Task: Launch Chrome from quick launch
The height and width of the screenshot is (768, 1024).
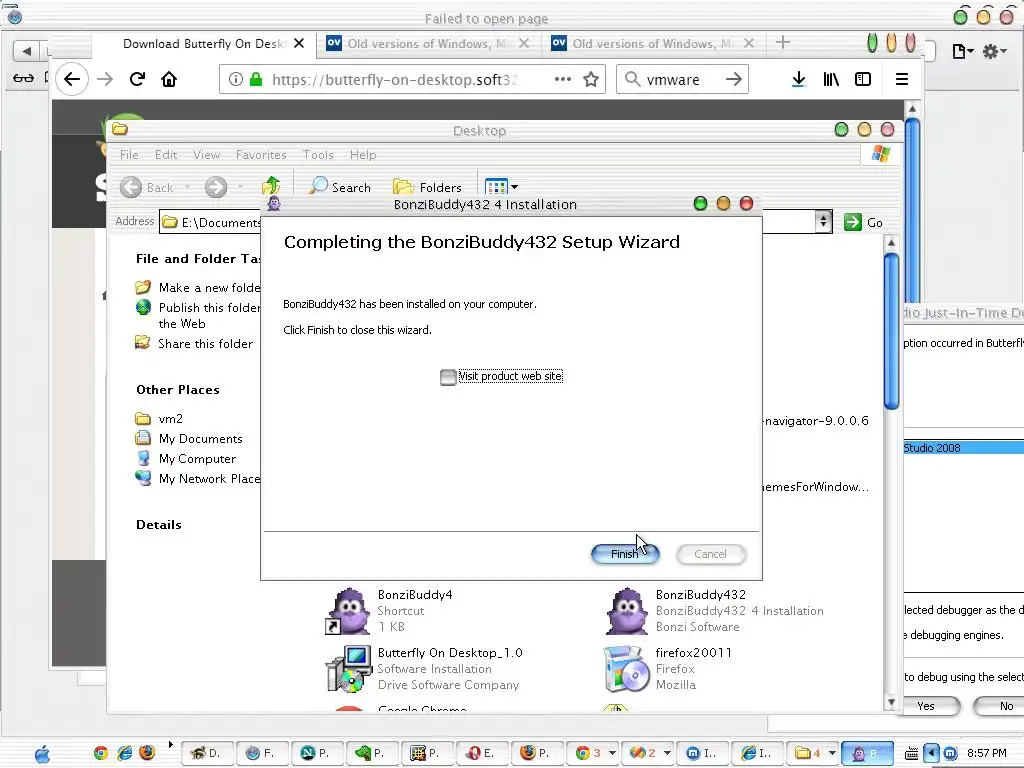Action: (101, 753)
